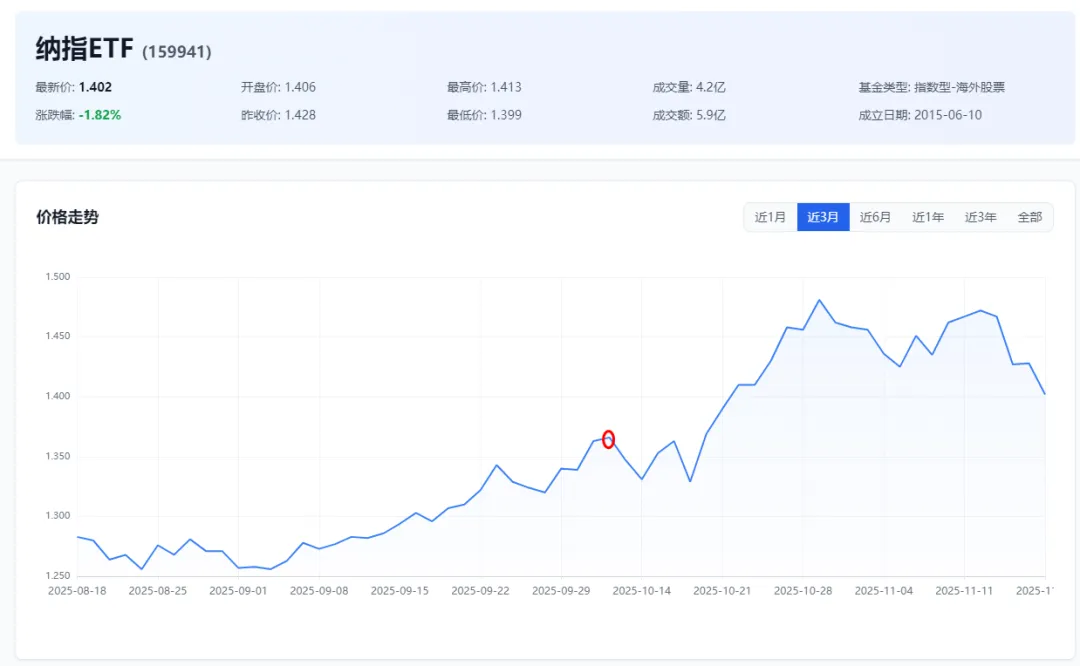Click the -1.82% change percentage
Image resolution: width=1080 pixels, height=666 pixels.
pos(100,115)
